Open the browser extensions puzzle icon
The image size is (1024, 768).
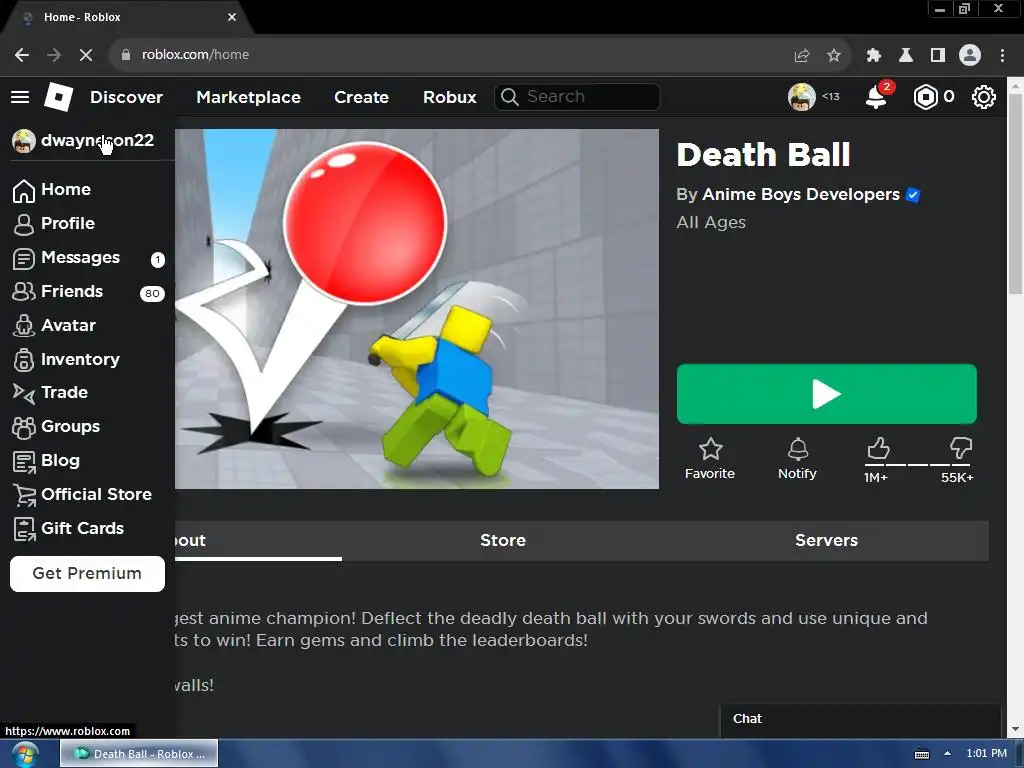click(874, 56)
